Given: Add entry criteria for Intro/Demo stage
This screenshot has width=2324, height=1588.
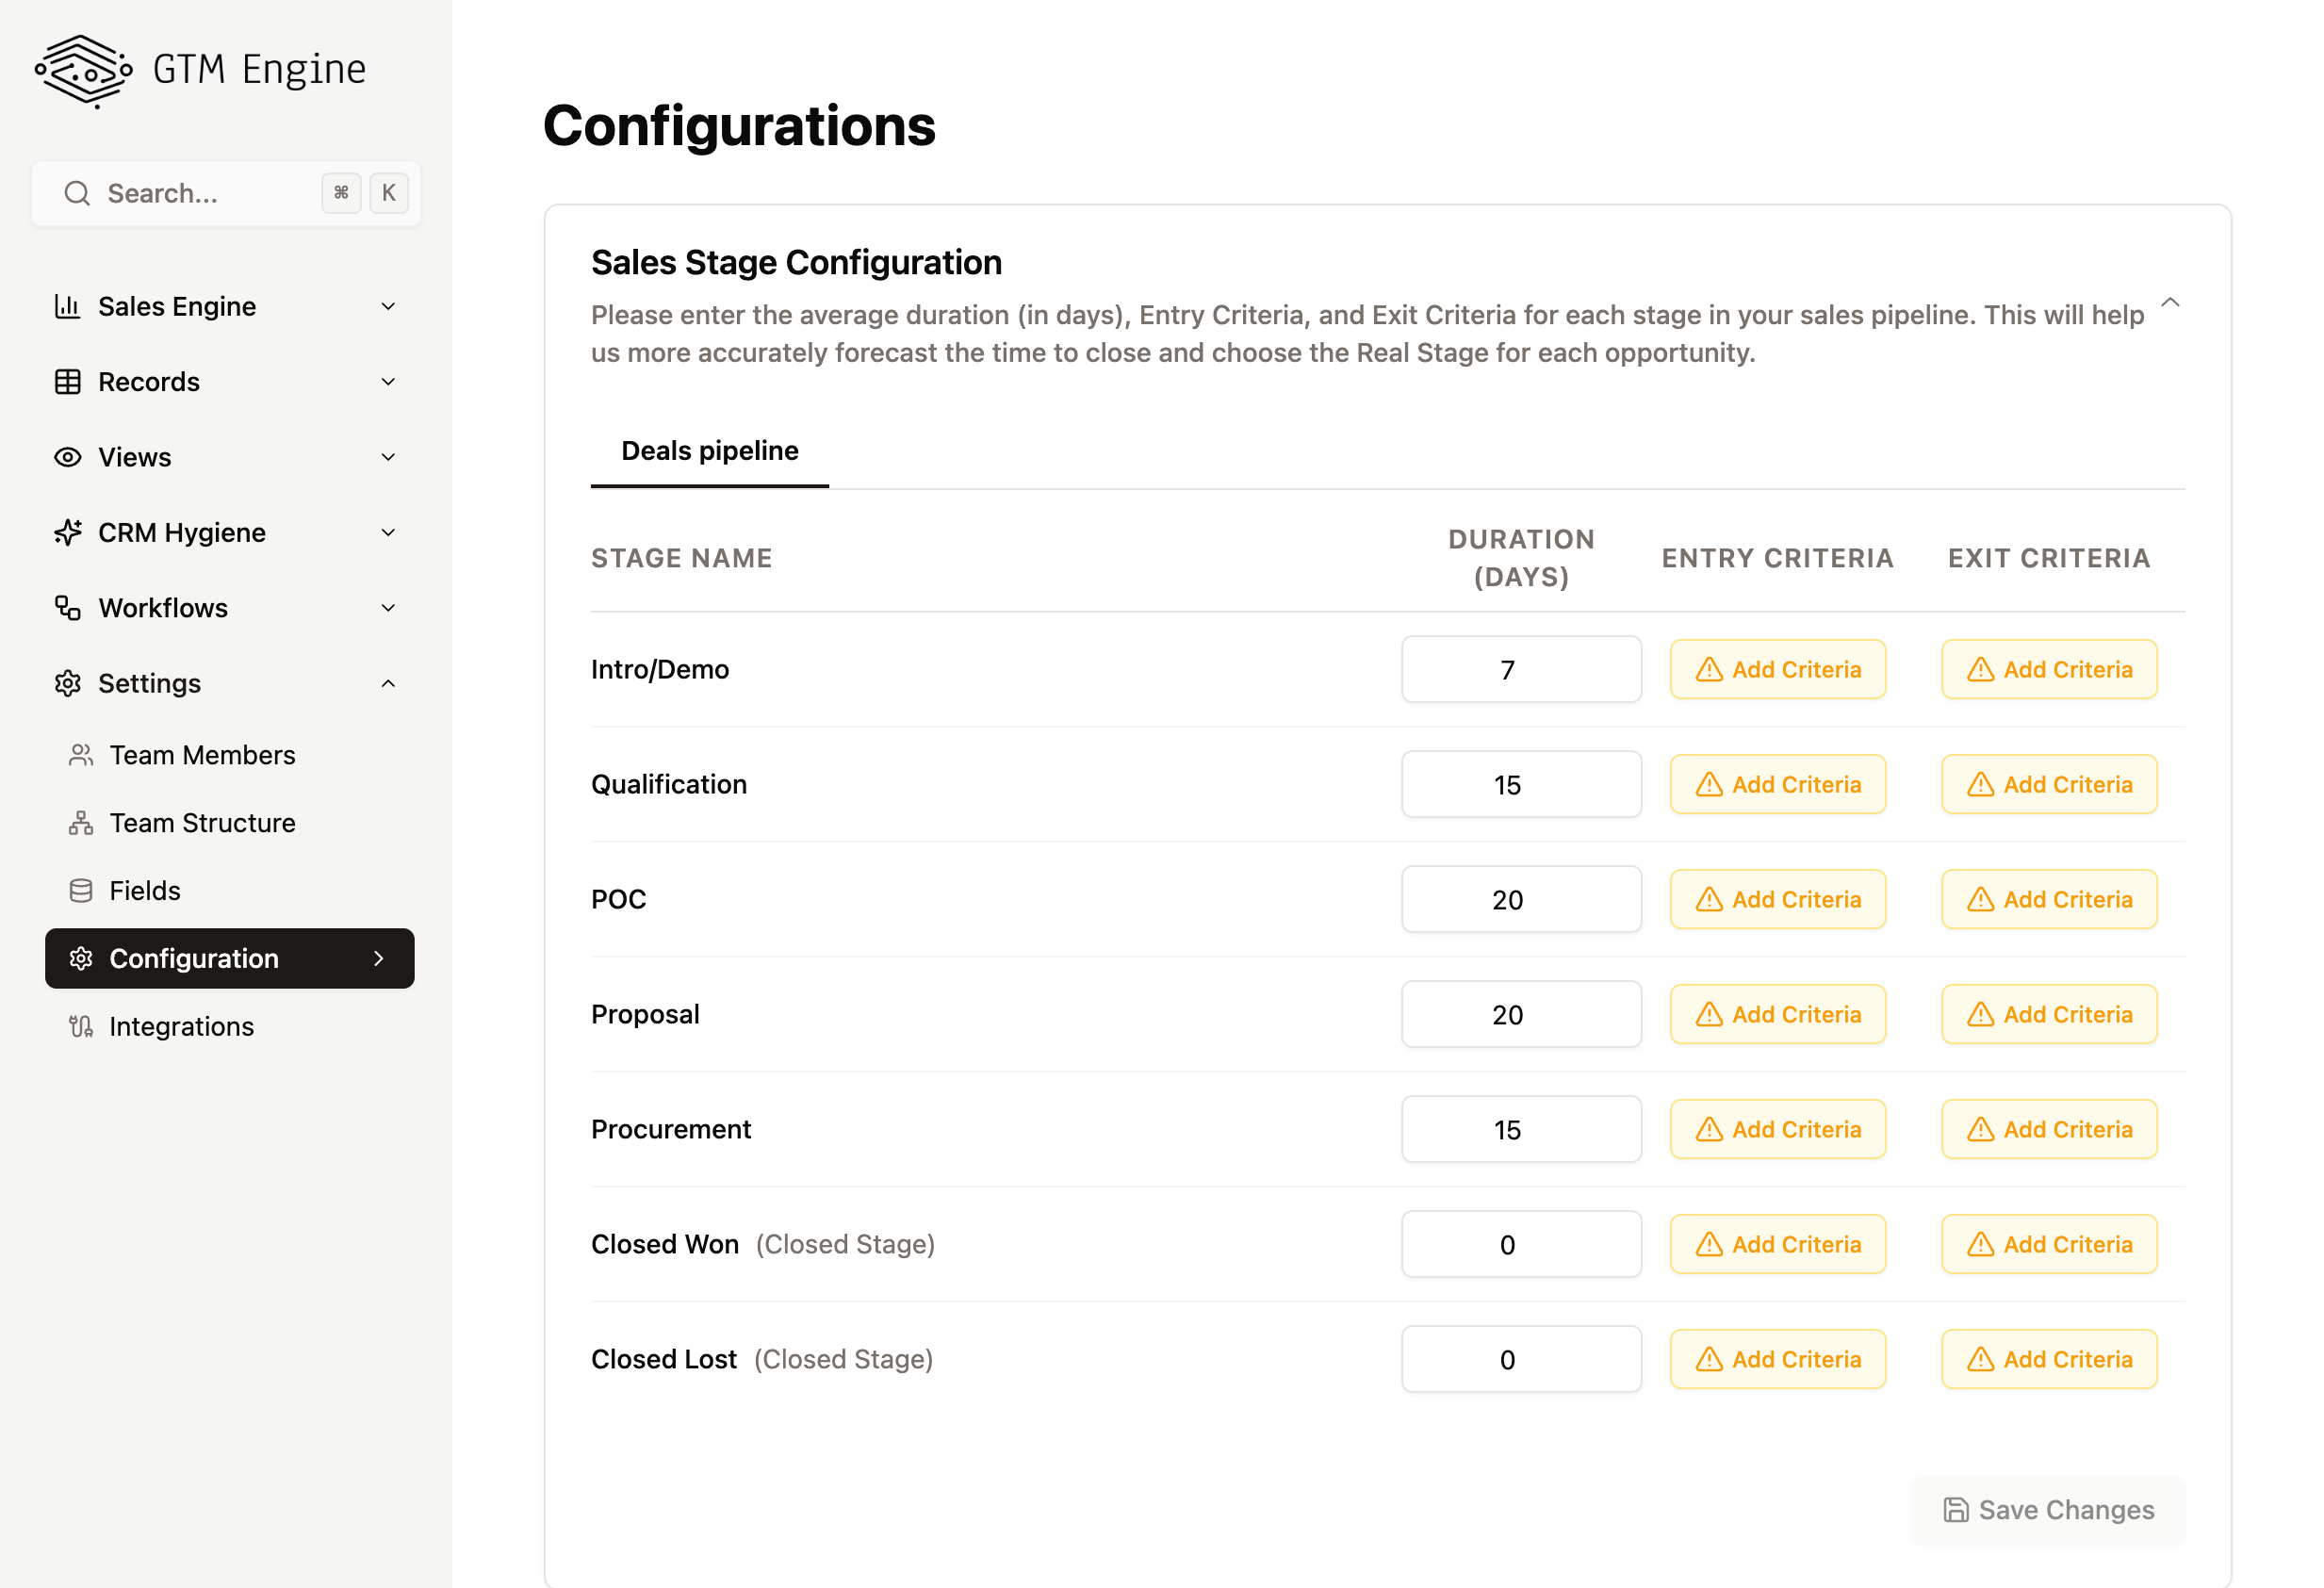Looking at the screenshot, I should coord(1777,669).
